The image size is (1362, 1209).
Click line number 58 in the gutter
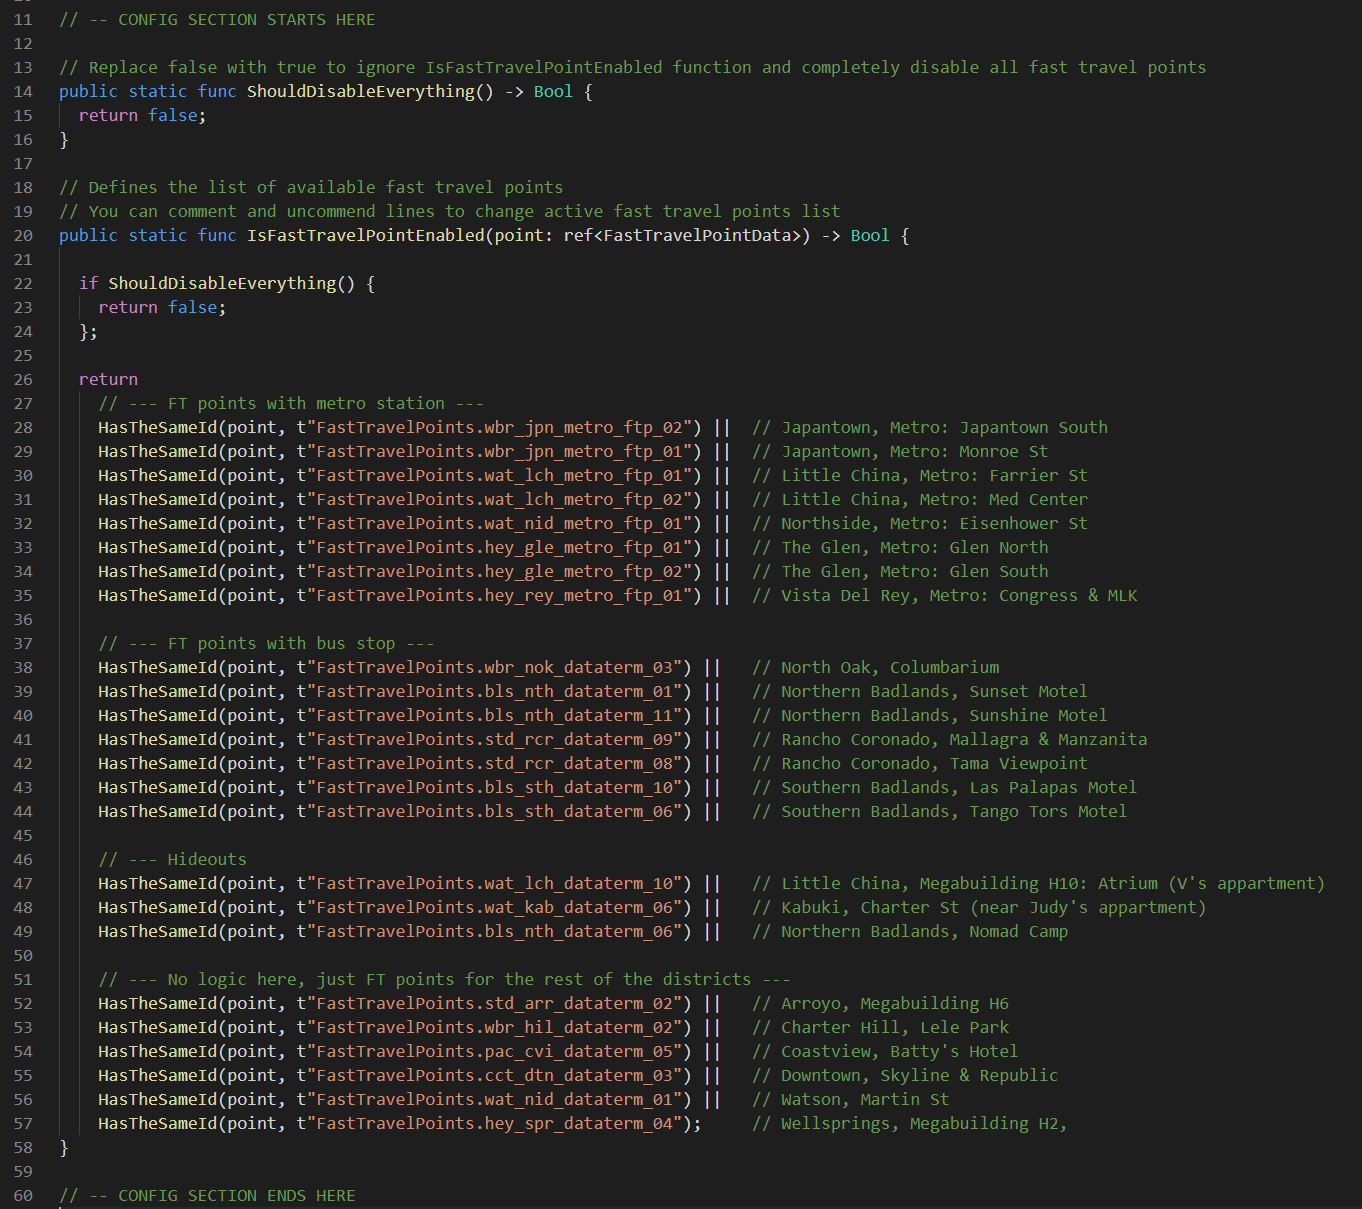tap(23, 1147)
